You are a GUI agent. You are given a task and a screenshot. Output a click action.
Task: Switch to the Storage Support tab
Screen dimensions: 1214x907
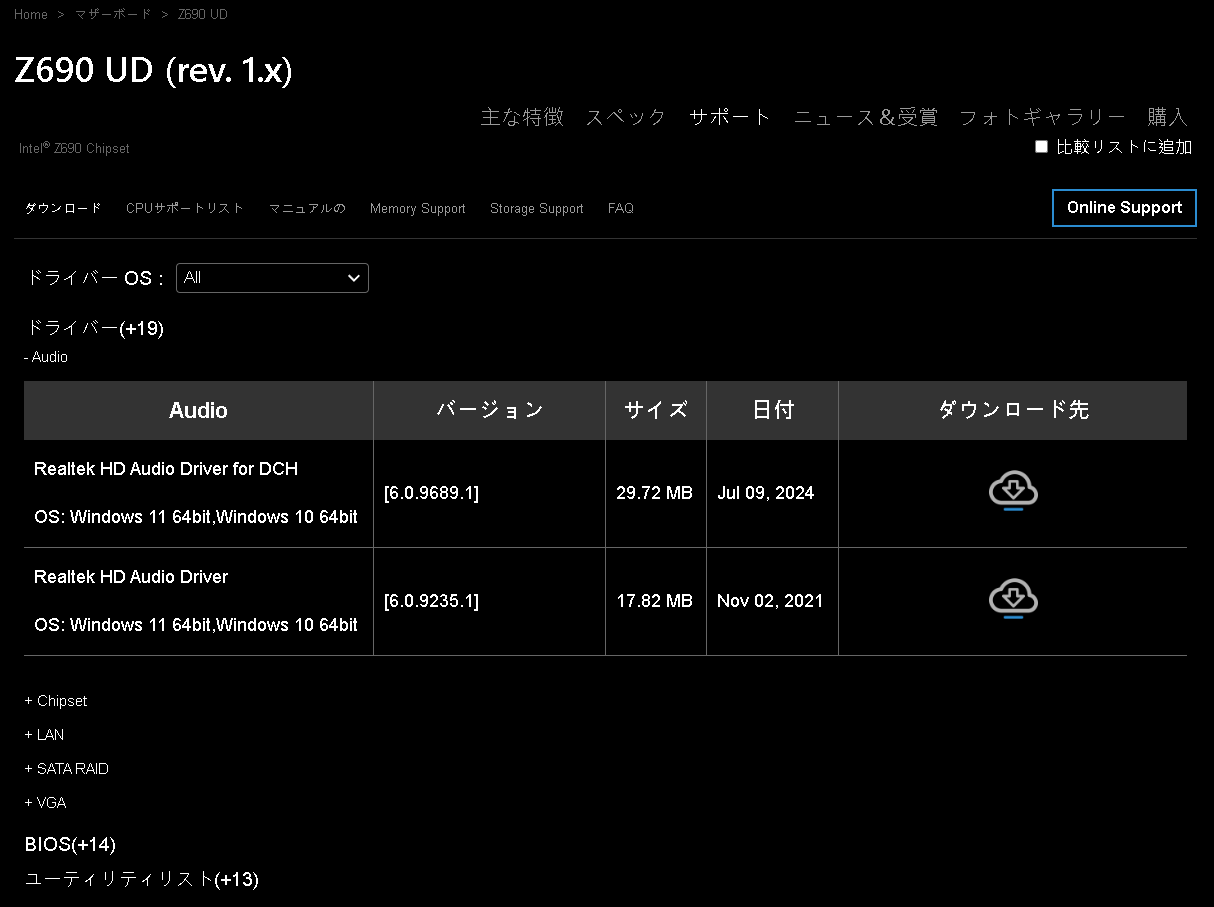pos(536,208)
